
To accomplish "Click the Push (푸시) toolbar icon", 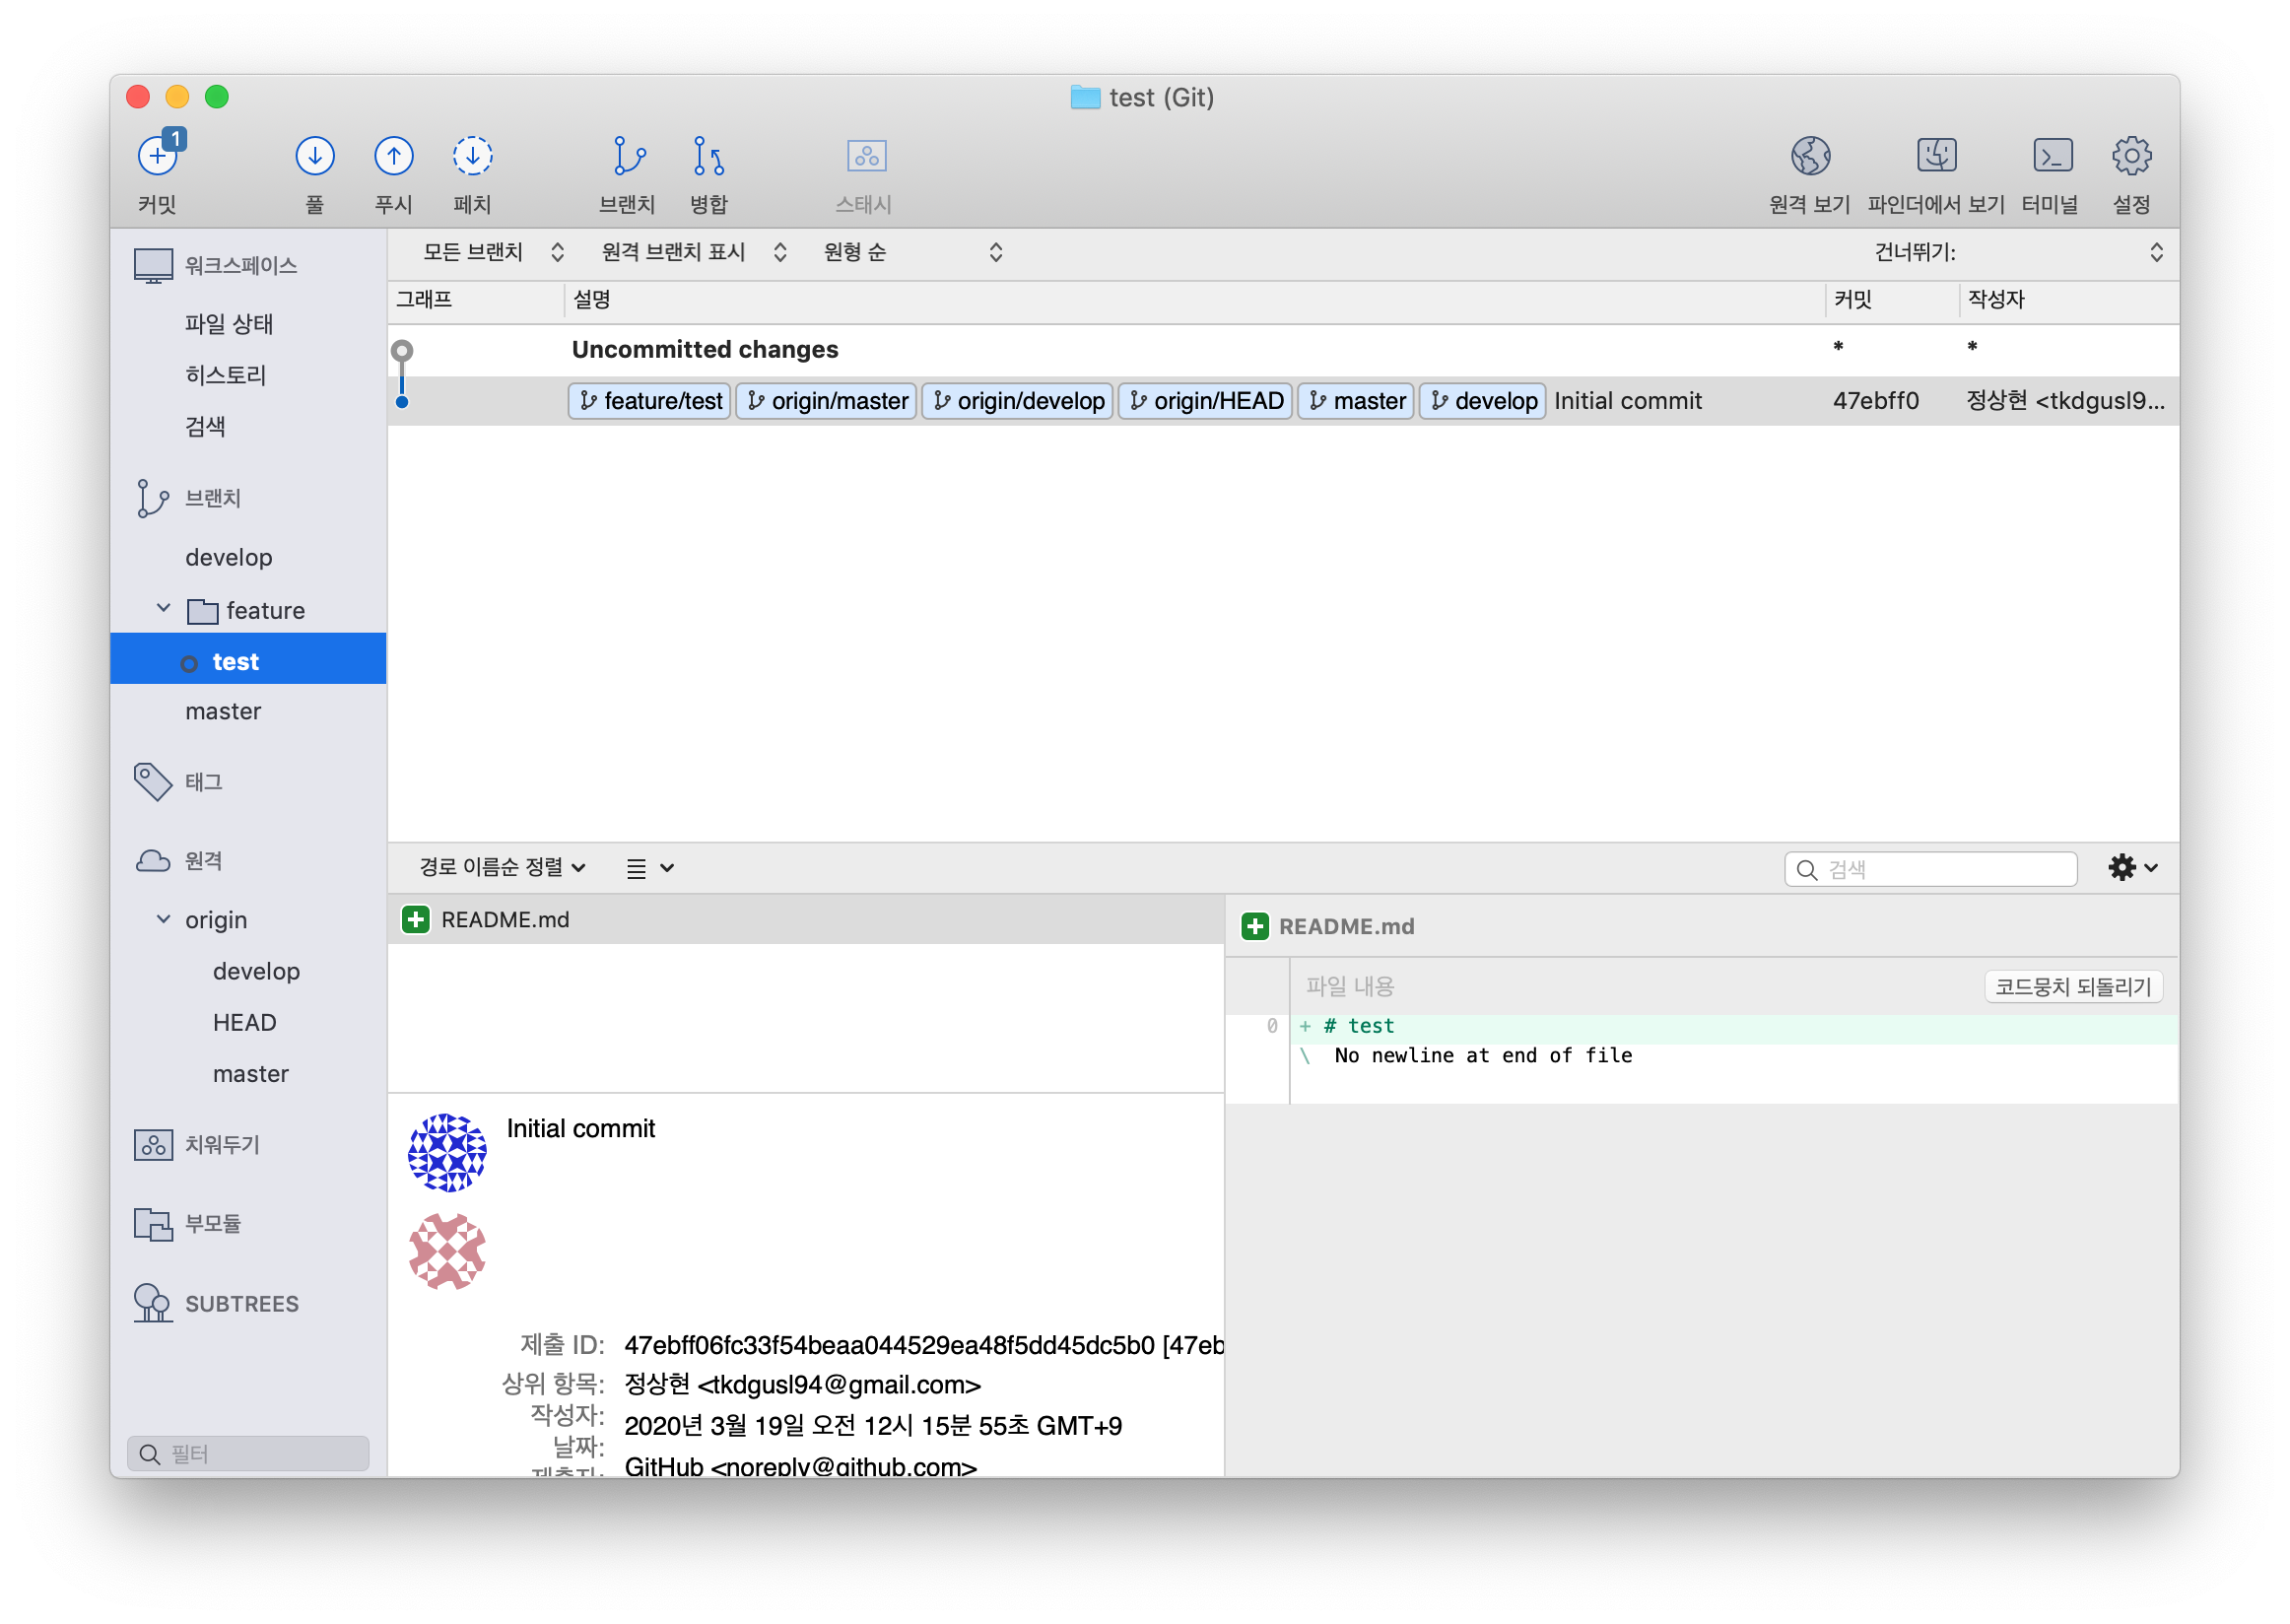I will coord(393,157).
